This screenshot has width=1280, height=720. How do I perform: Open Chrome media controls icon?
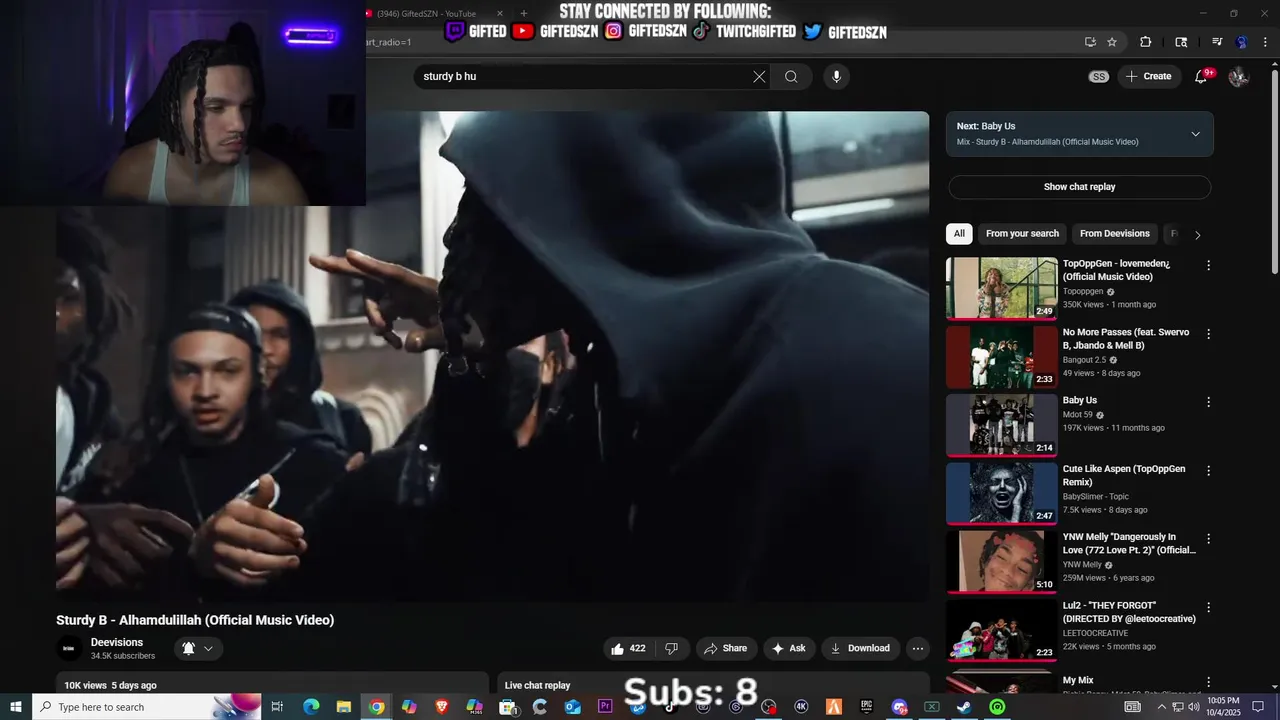1217,42
